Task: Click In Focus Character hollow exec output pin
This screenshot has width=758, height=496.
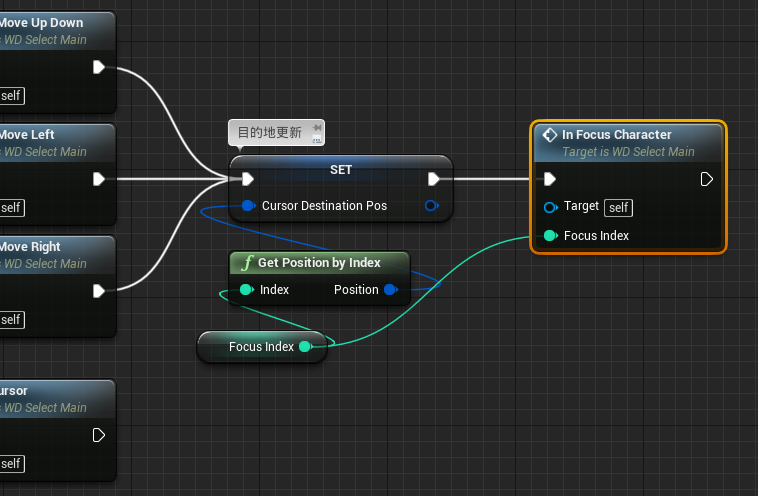Action: [x=707, y=179]
